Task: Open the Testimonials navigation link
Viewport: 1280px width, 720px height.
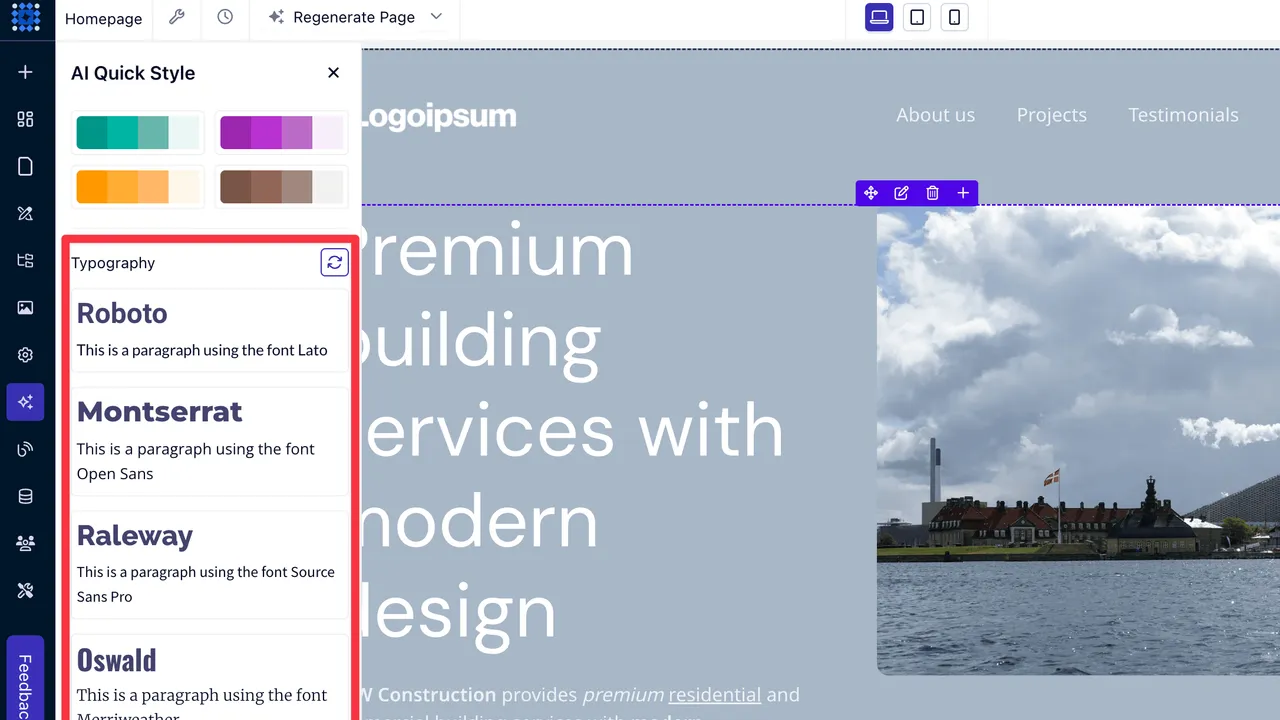Action: pos(1183,115)
